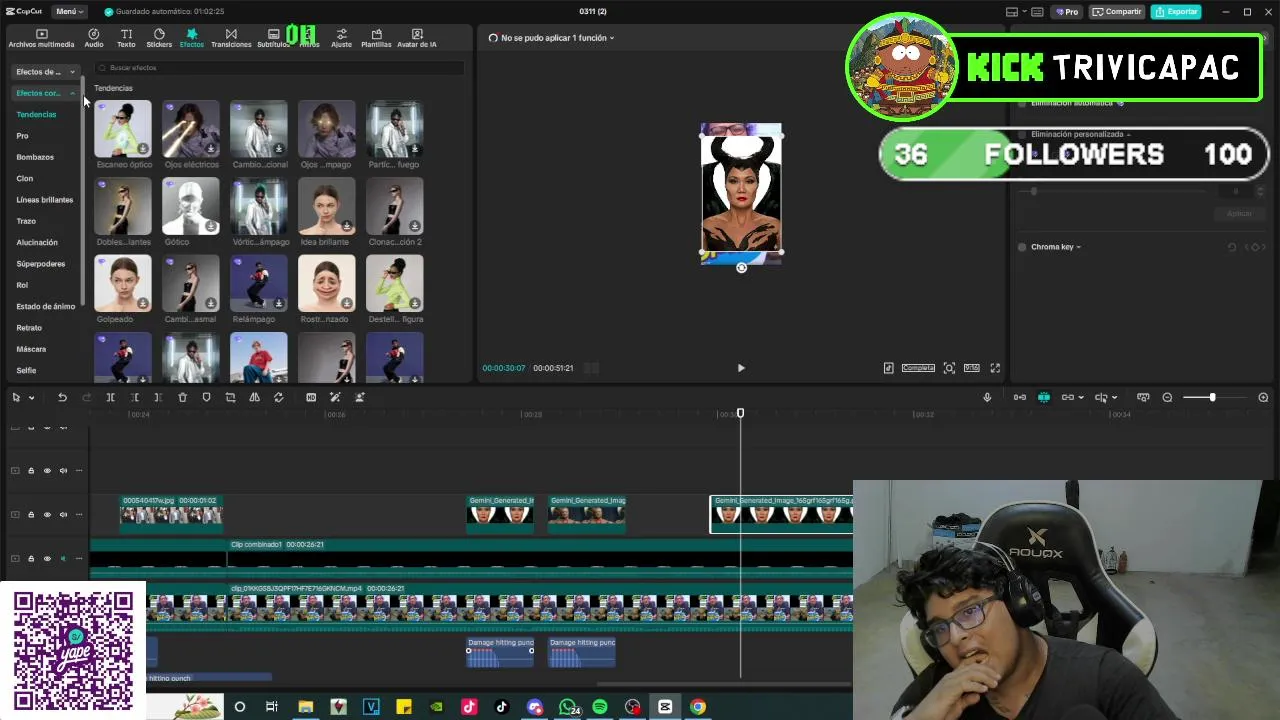Viewport: 1280px width, 720px height.
Task: Undo the last action
Action: tap(62, 397)
